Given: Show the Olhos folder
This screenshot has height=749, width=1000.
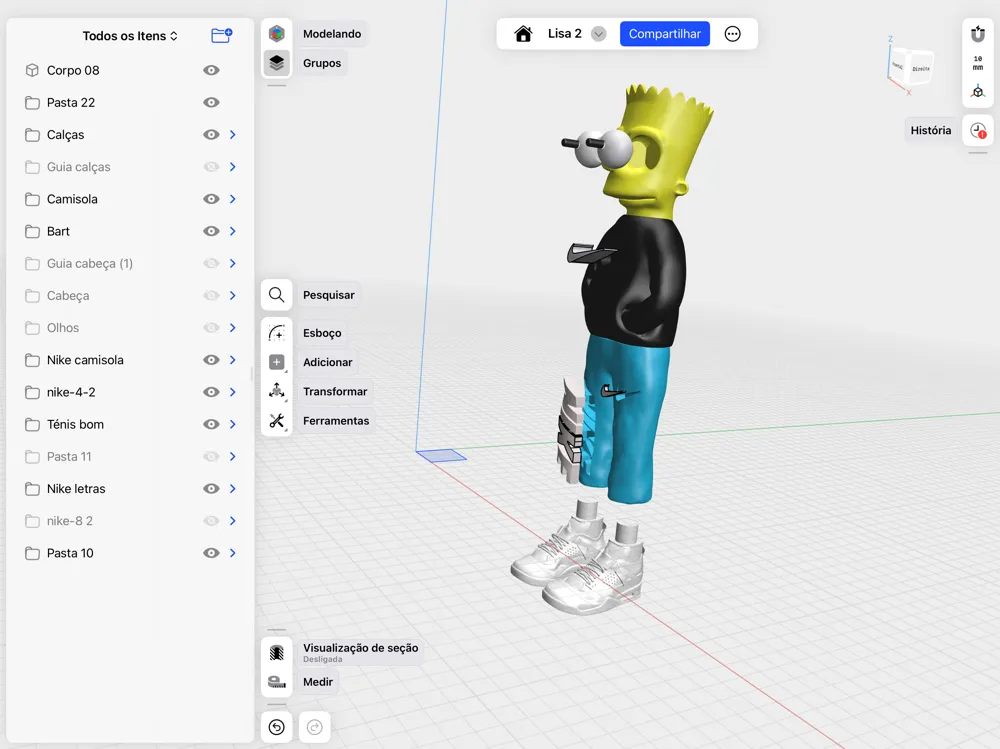Looking at the screenshot, I should tap(211, 327).
